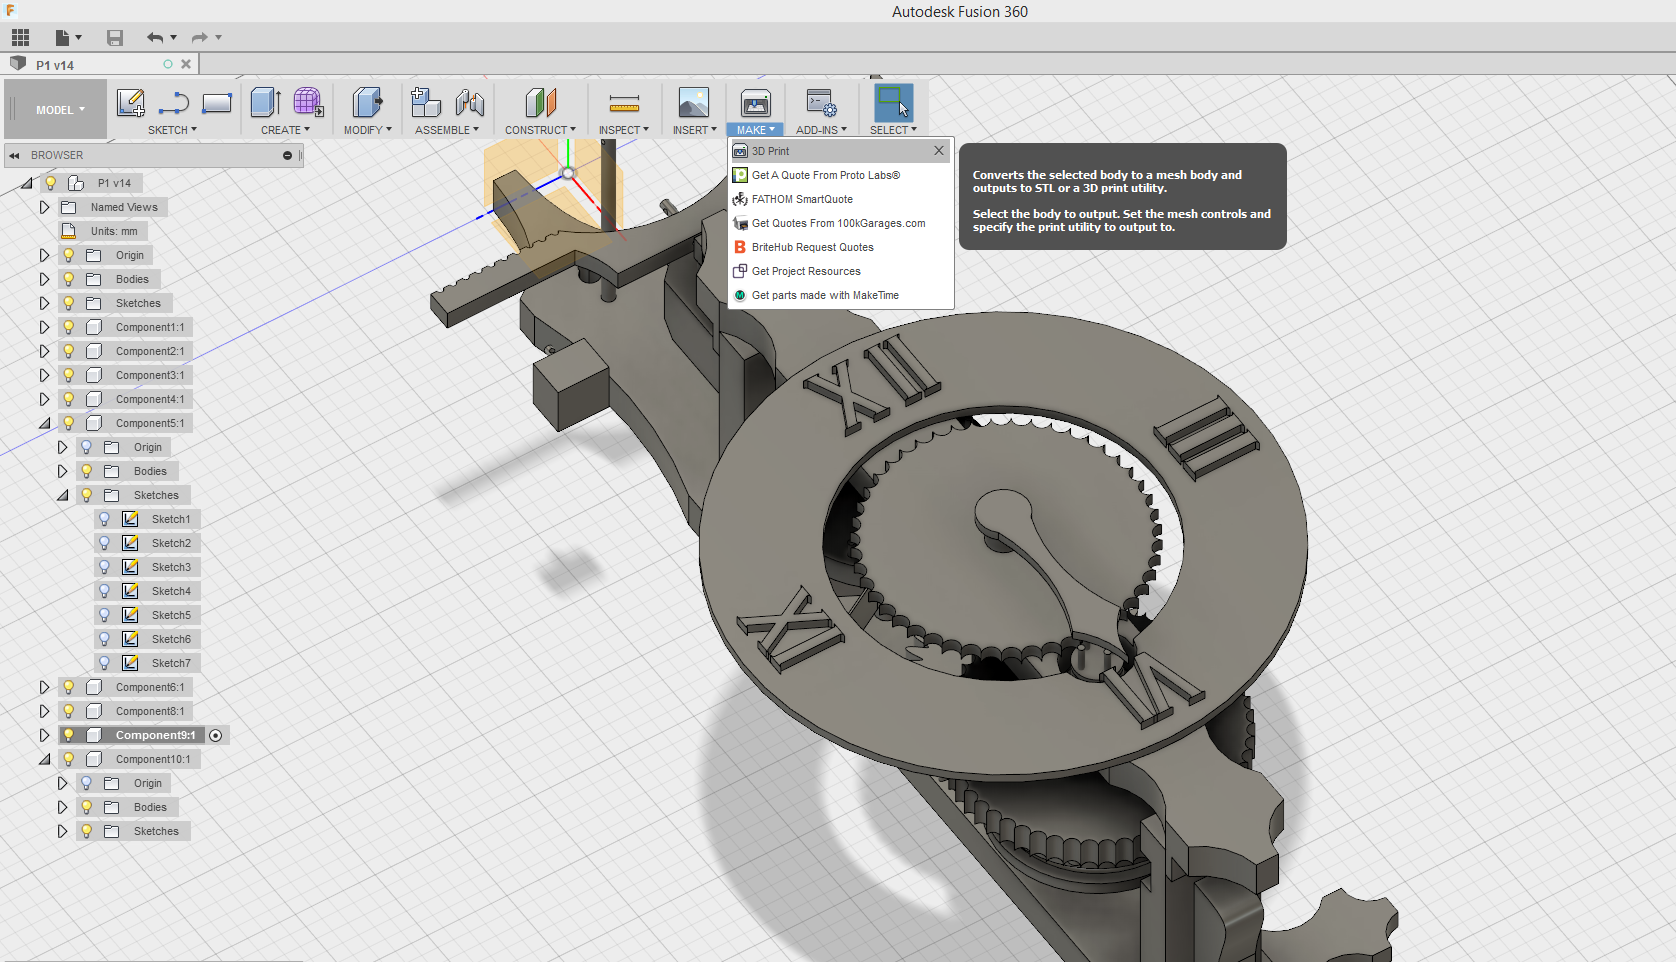Collapse the Component10:1 tree node

tap(44, 759)
